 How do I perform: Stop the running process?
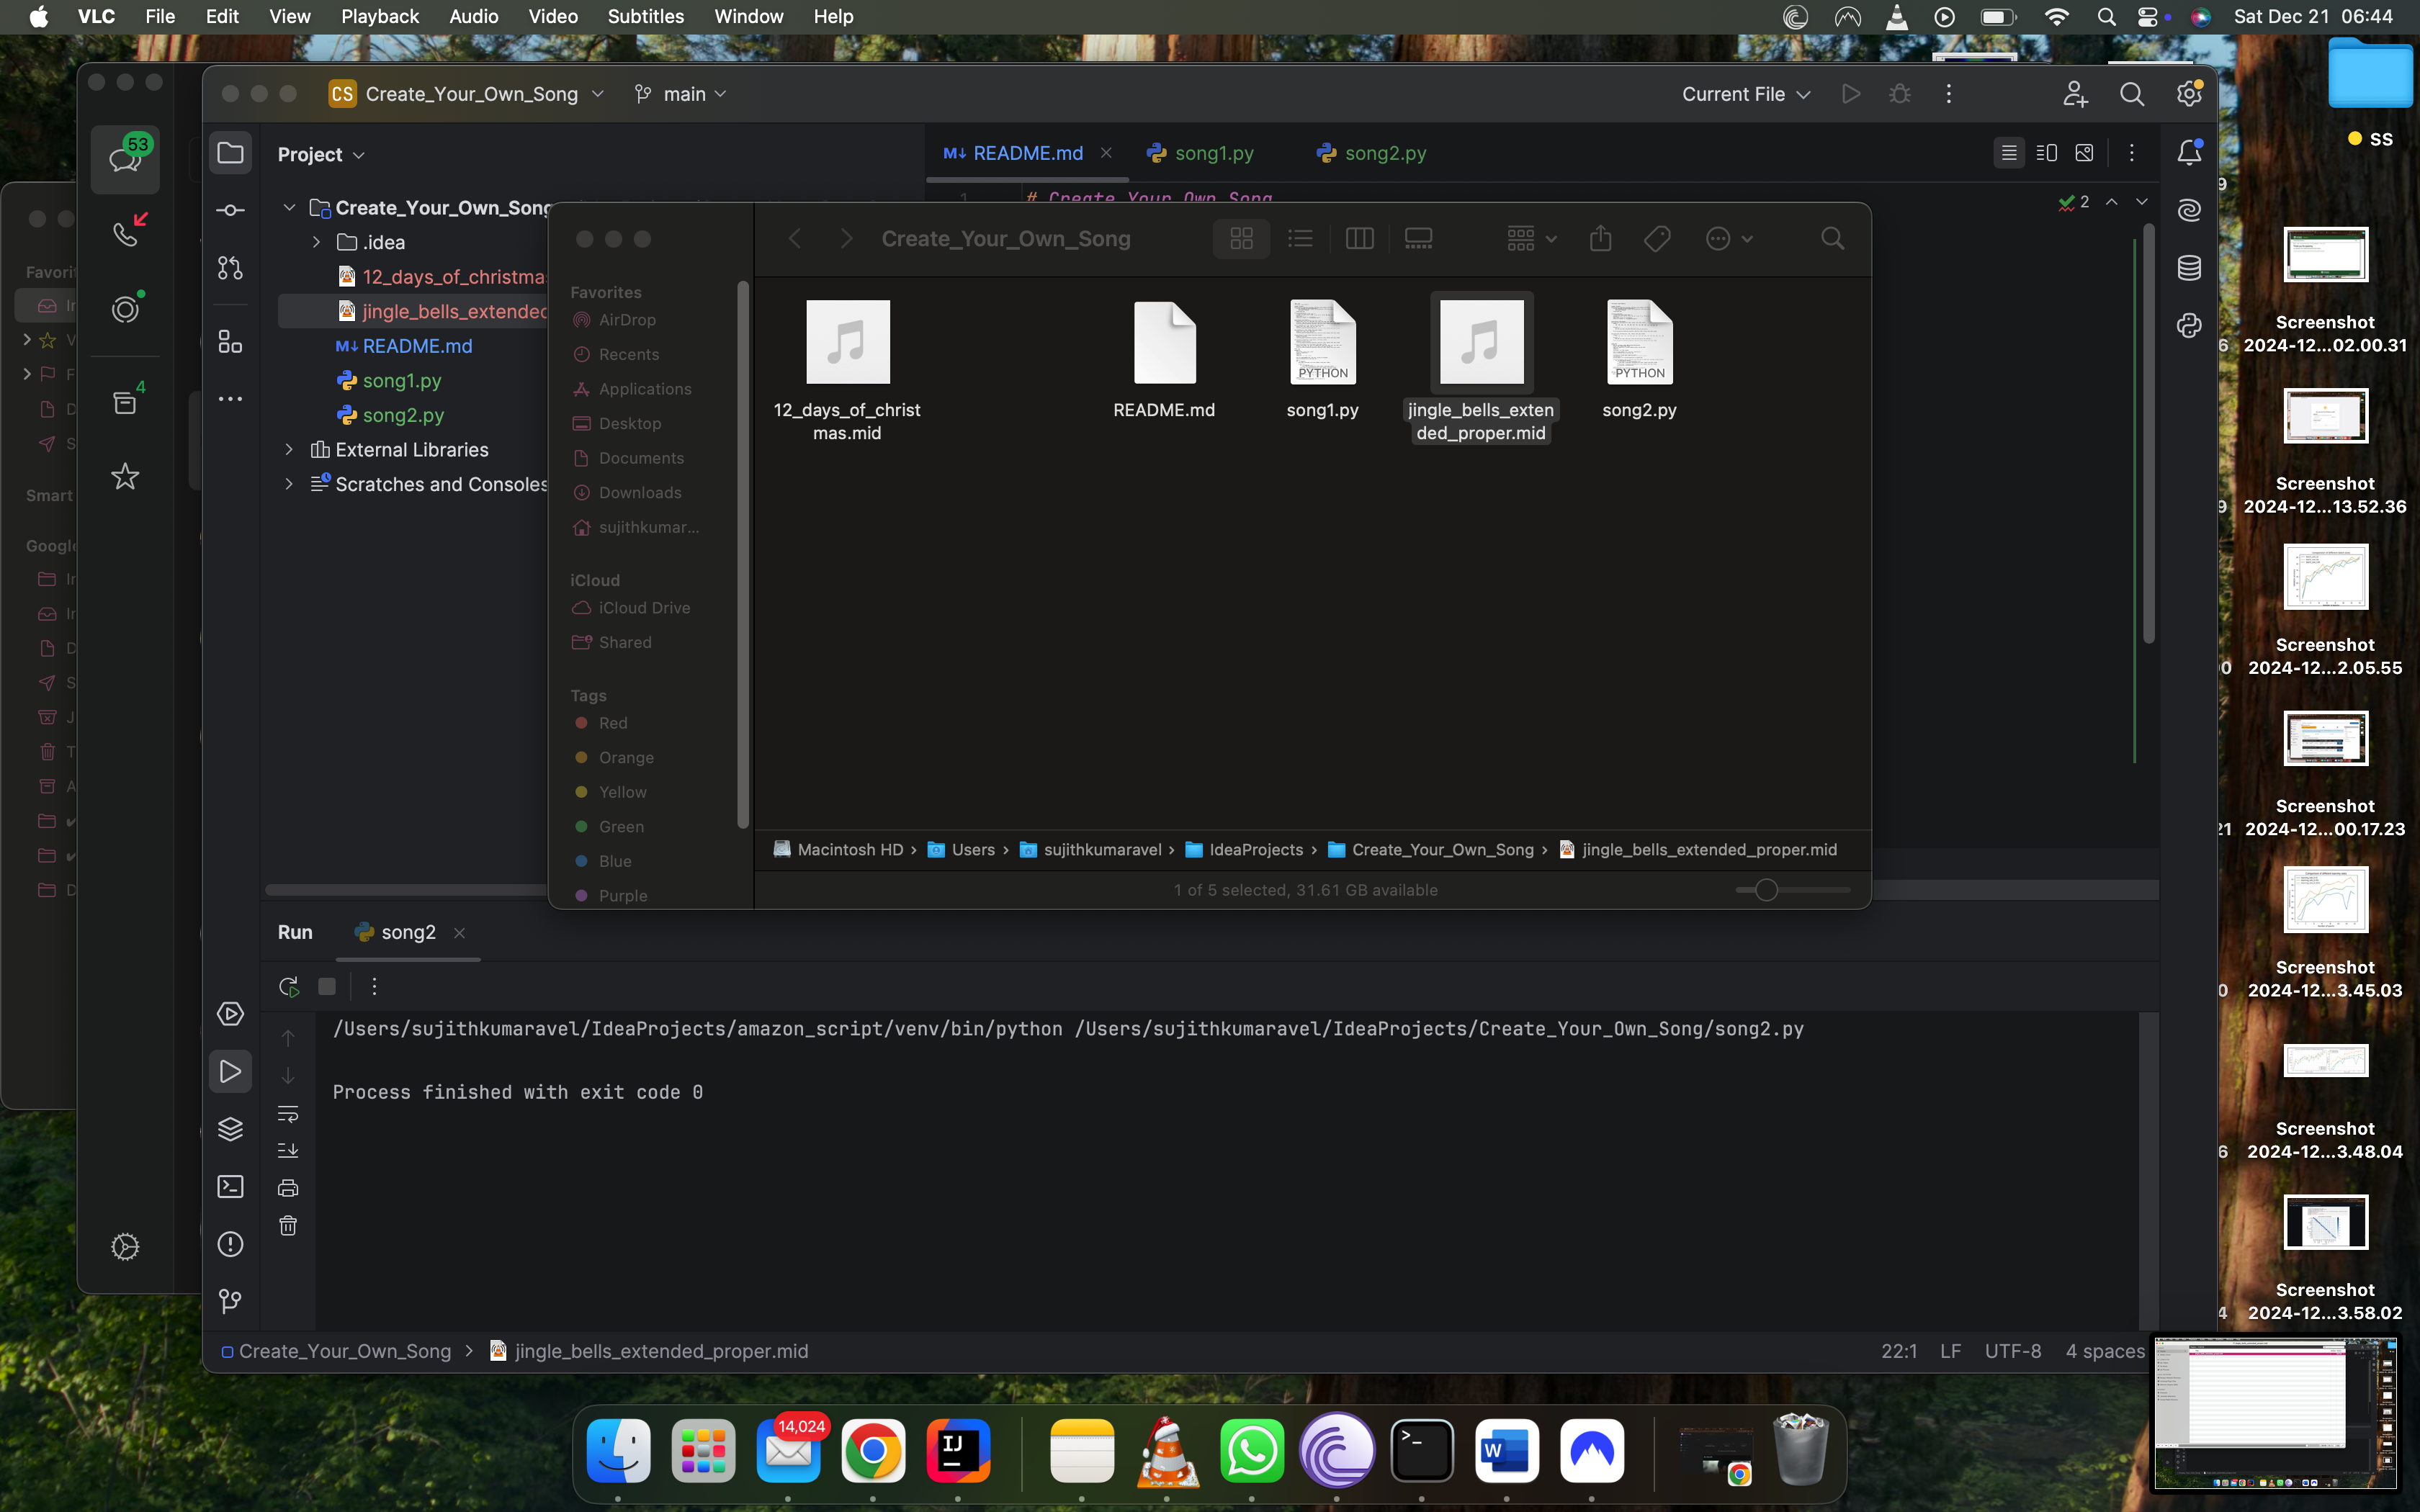[x=327, y=987]
